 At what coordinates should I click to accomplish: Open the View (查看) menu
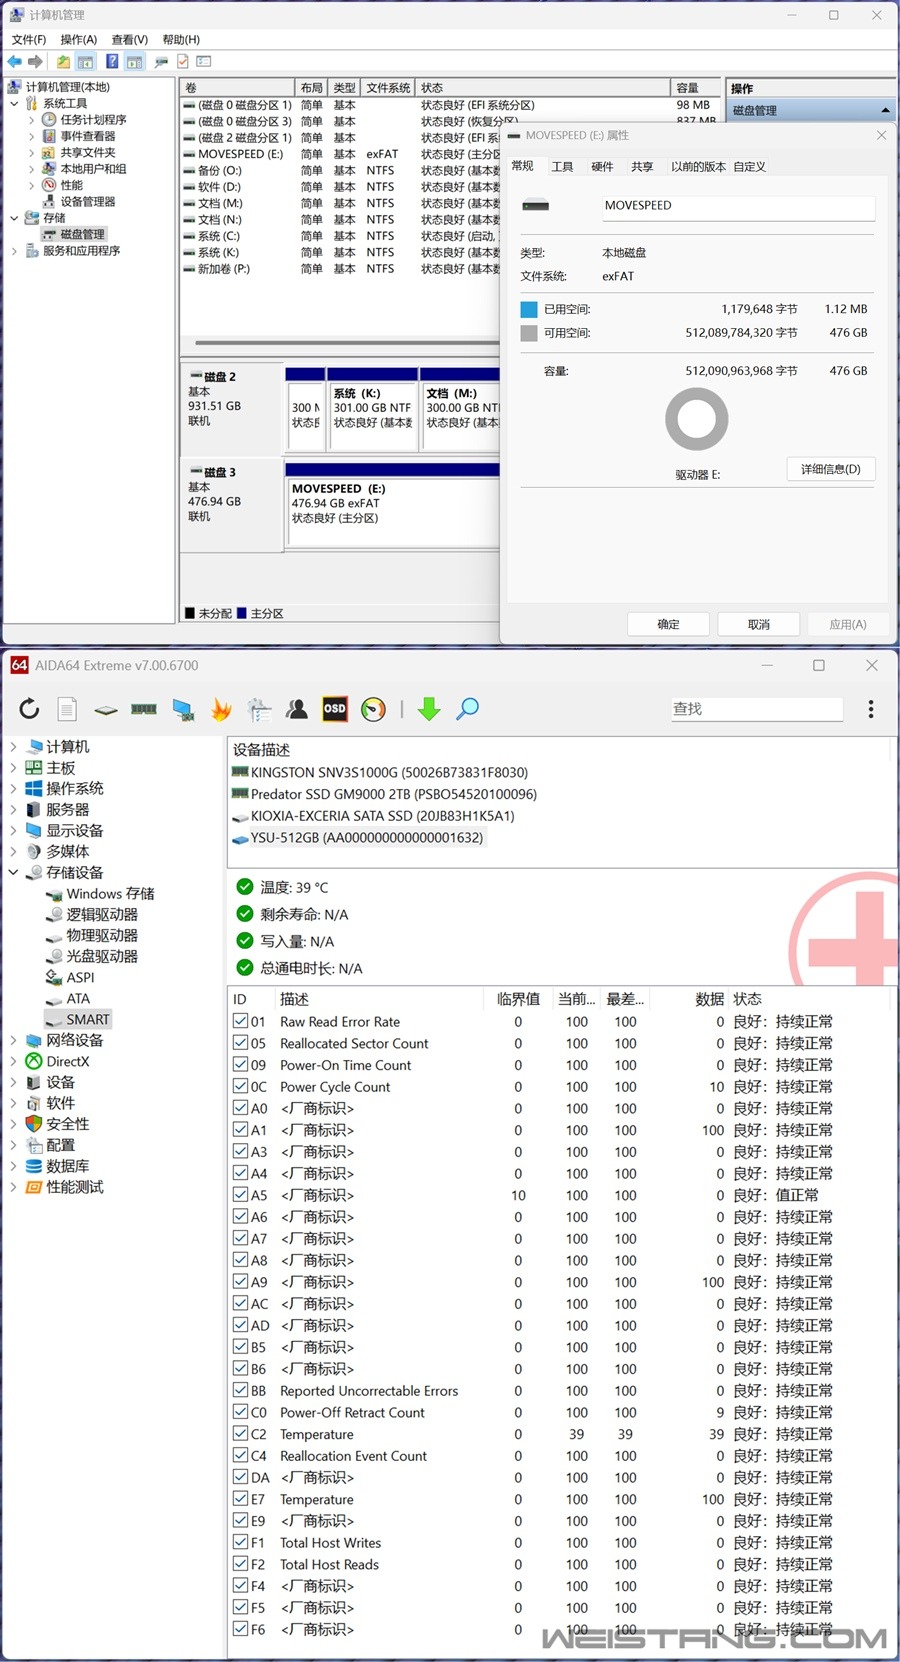coord(130,39)
